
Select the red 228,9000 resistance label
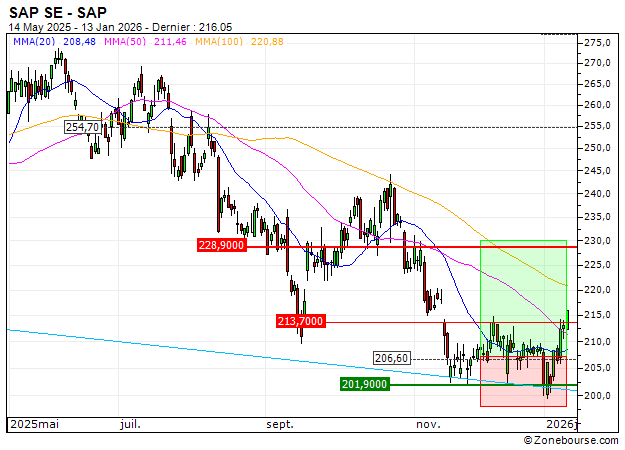tap(221, 245)
